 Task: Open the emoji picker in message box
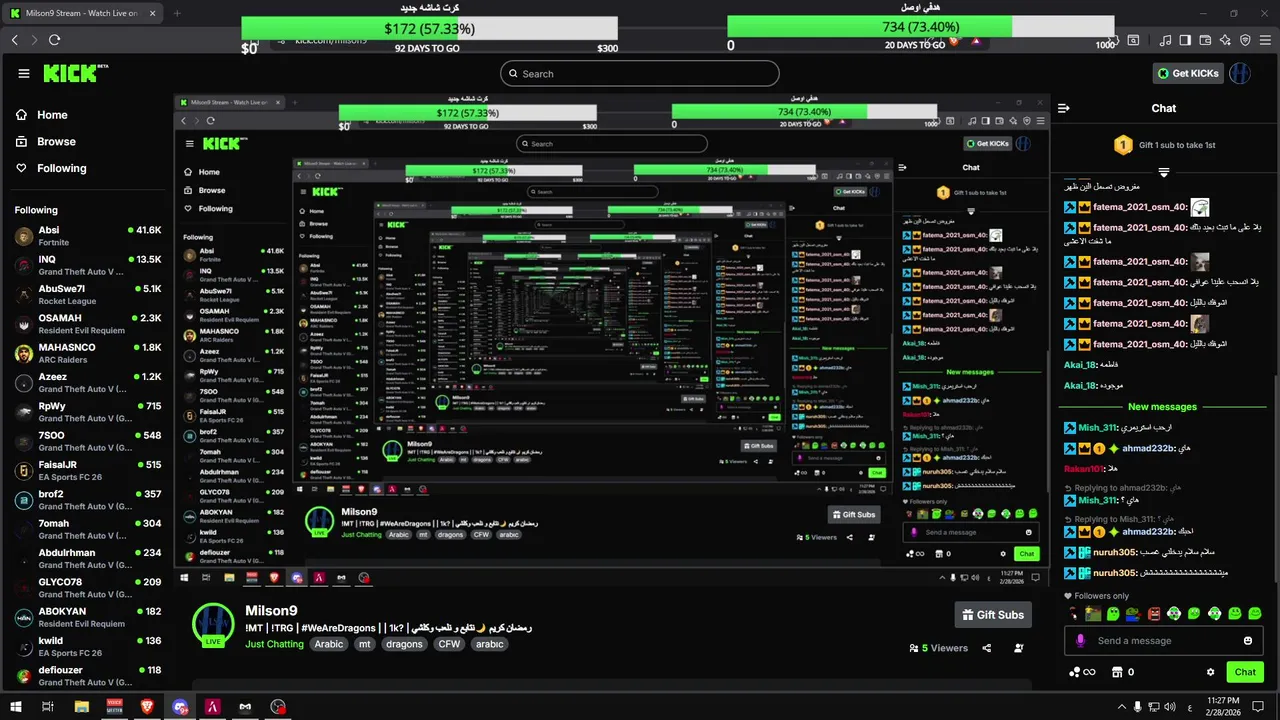tap(1248, 641)
